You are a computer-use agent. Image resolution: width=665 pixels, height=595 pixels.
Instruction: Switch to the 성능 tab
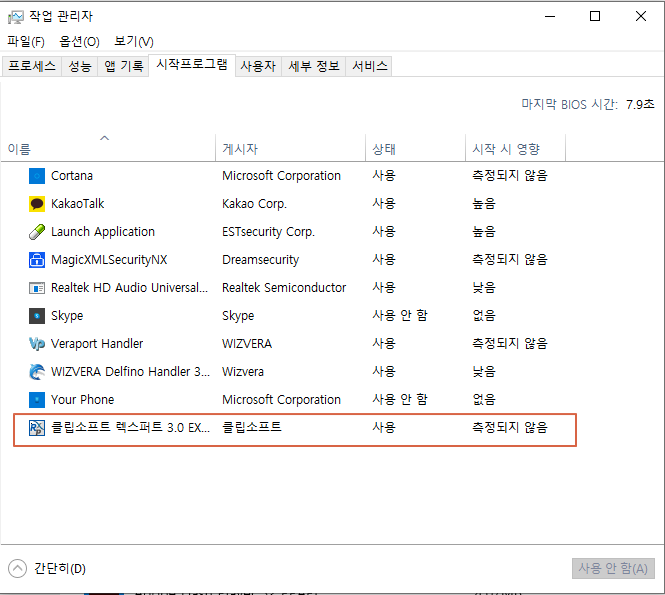[x=80, y=66]
